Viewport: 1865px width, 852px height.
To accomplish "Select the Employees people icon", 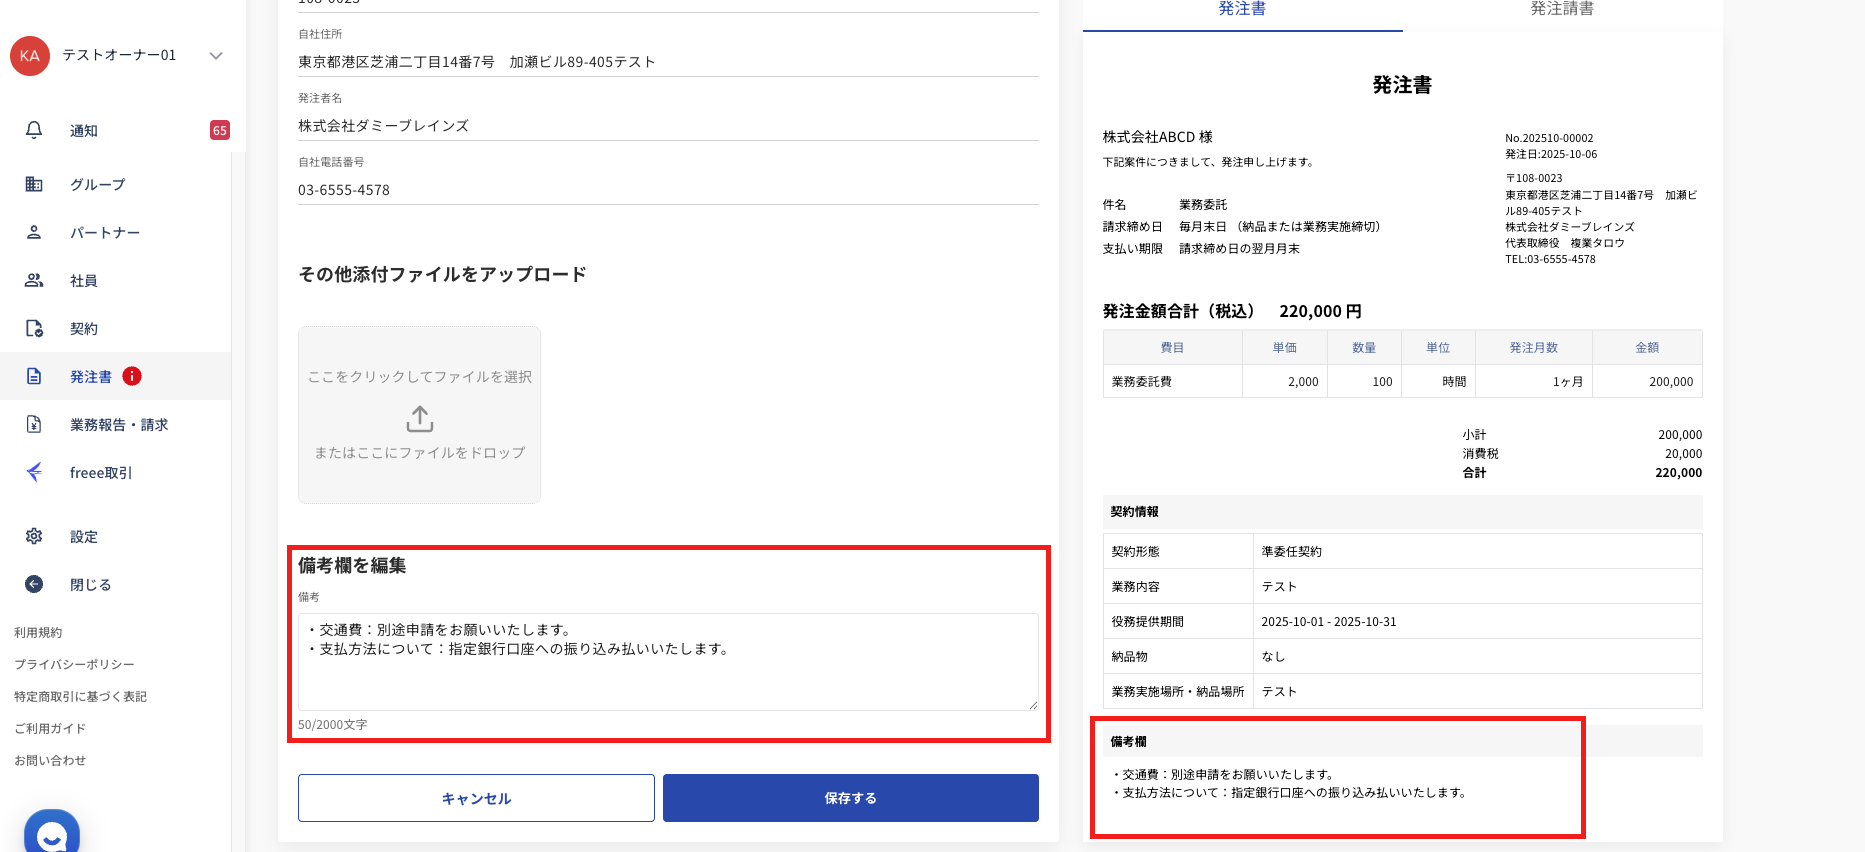I will point(34,280).
